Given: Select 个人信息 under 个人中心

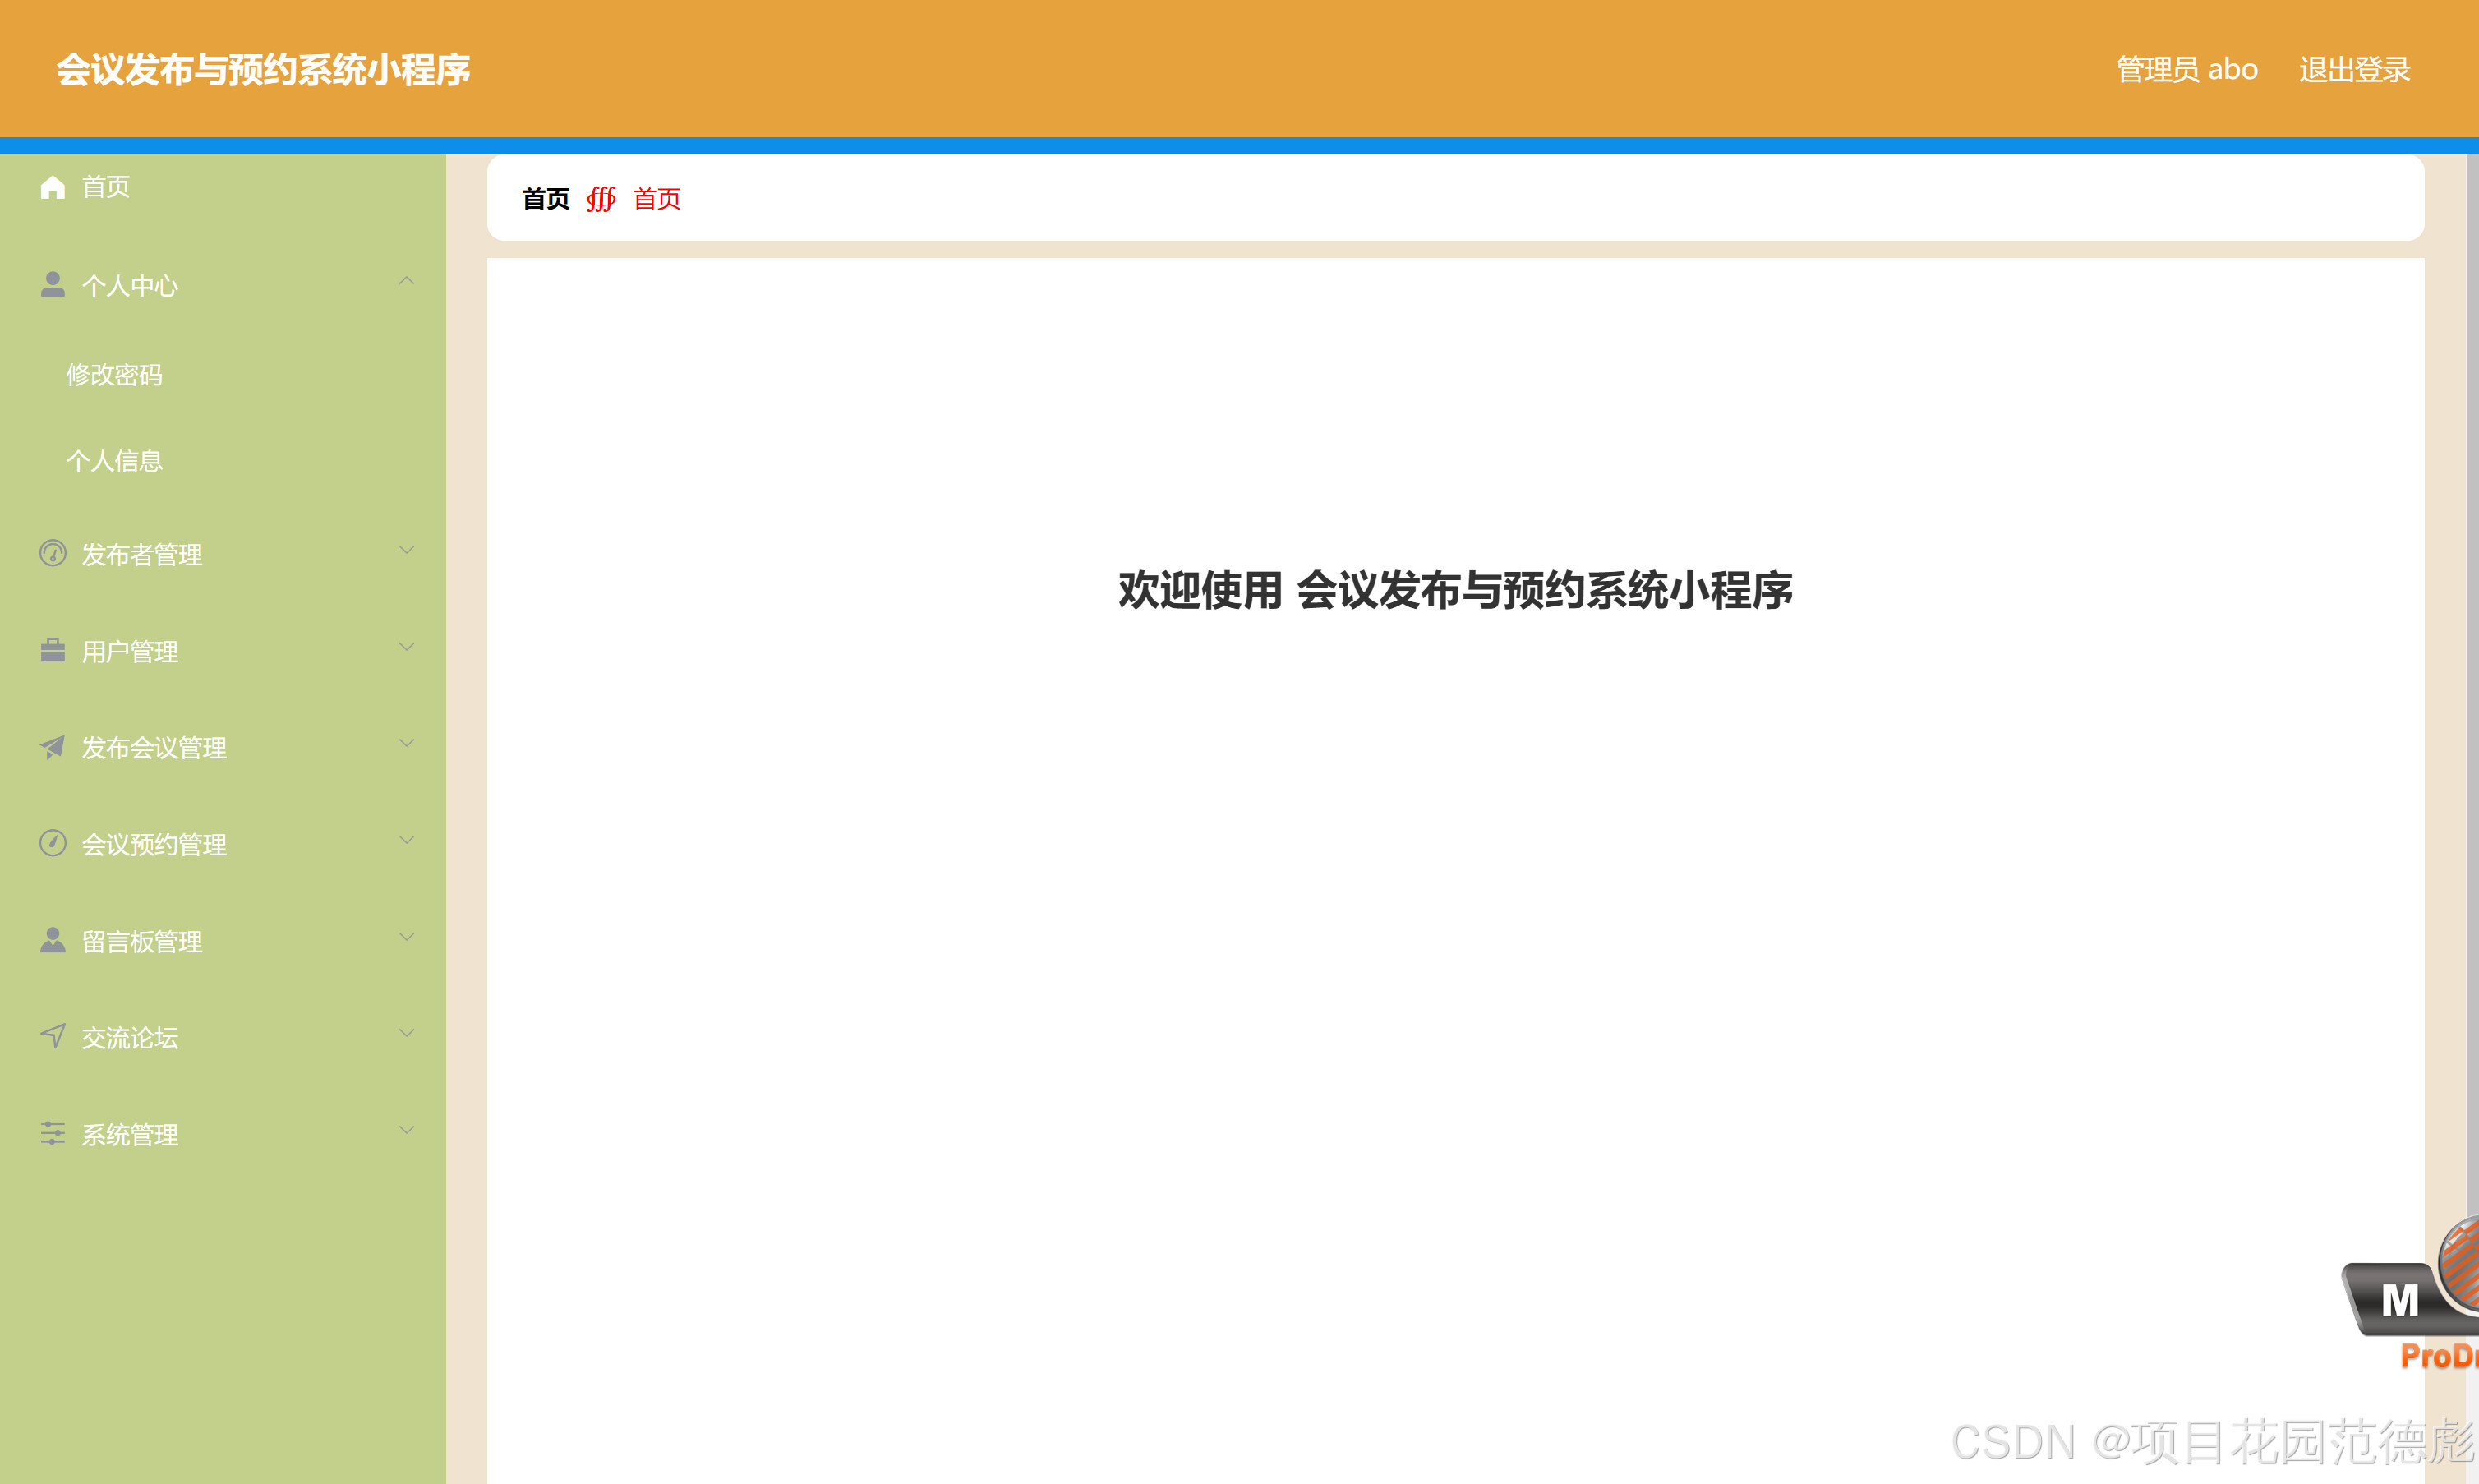Looking at the screenshot, I should [x=116, y=460].
